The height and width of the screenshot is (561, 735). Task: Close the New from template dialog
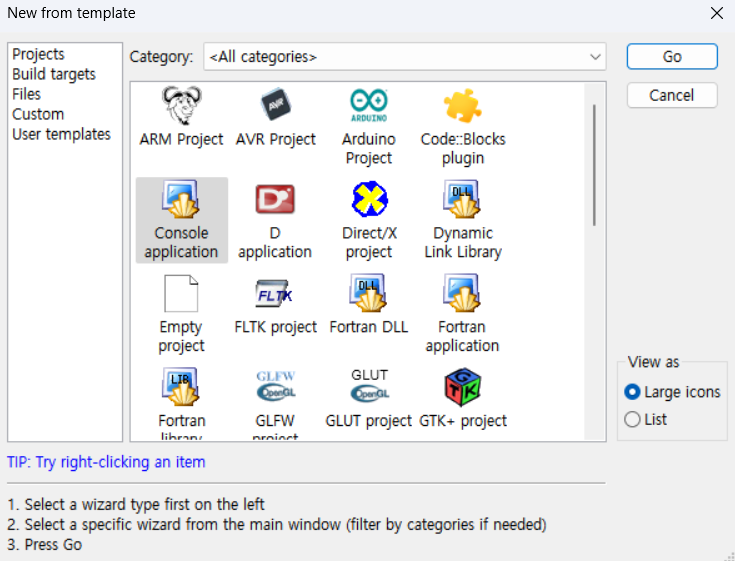[717, 13]
